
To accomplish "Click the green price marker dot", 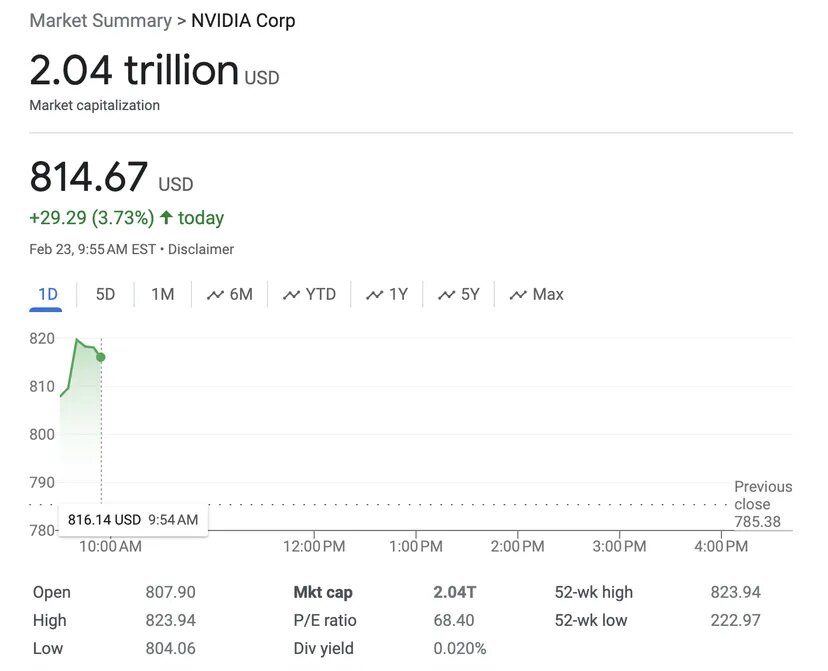I will pos(100,357).
